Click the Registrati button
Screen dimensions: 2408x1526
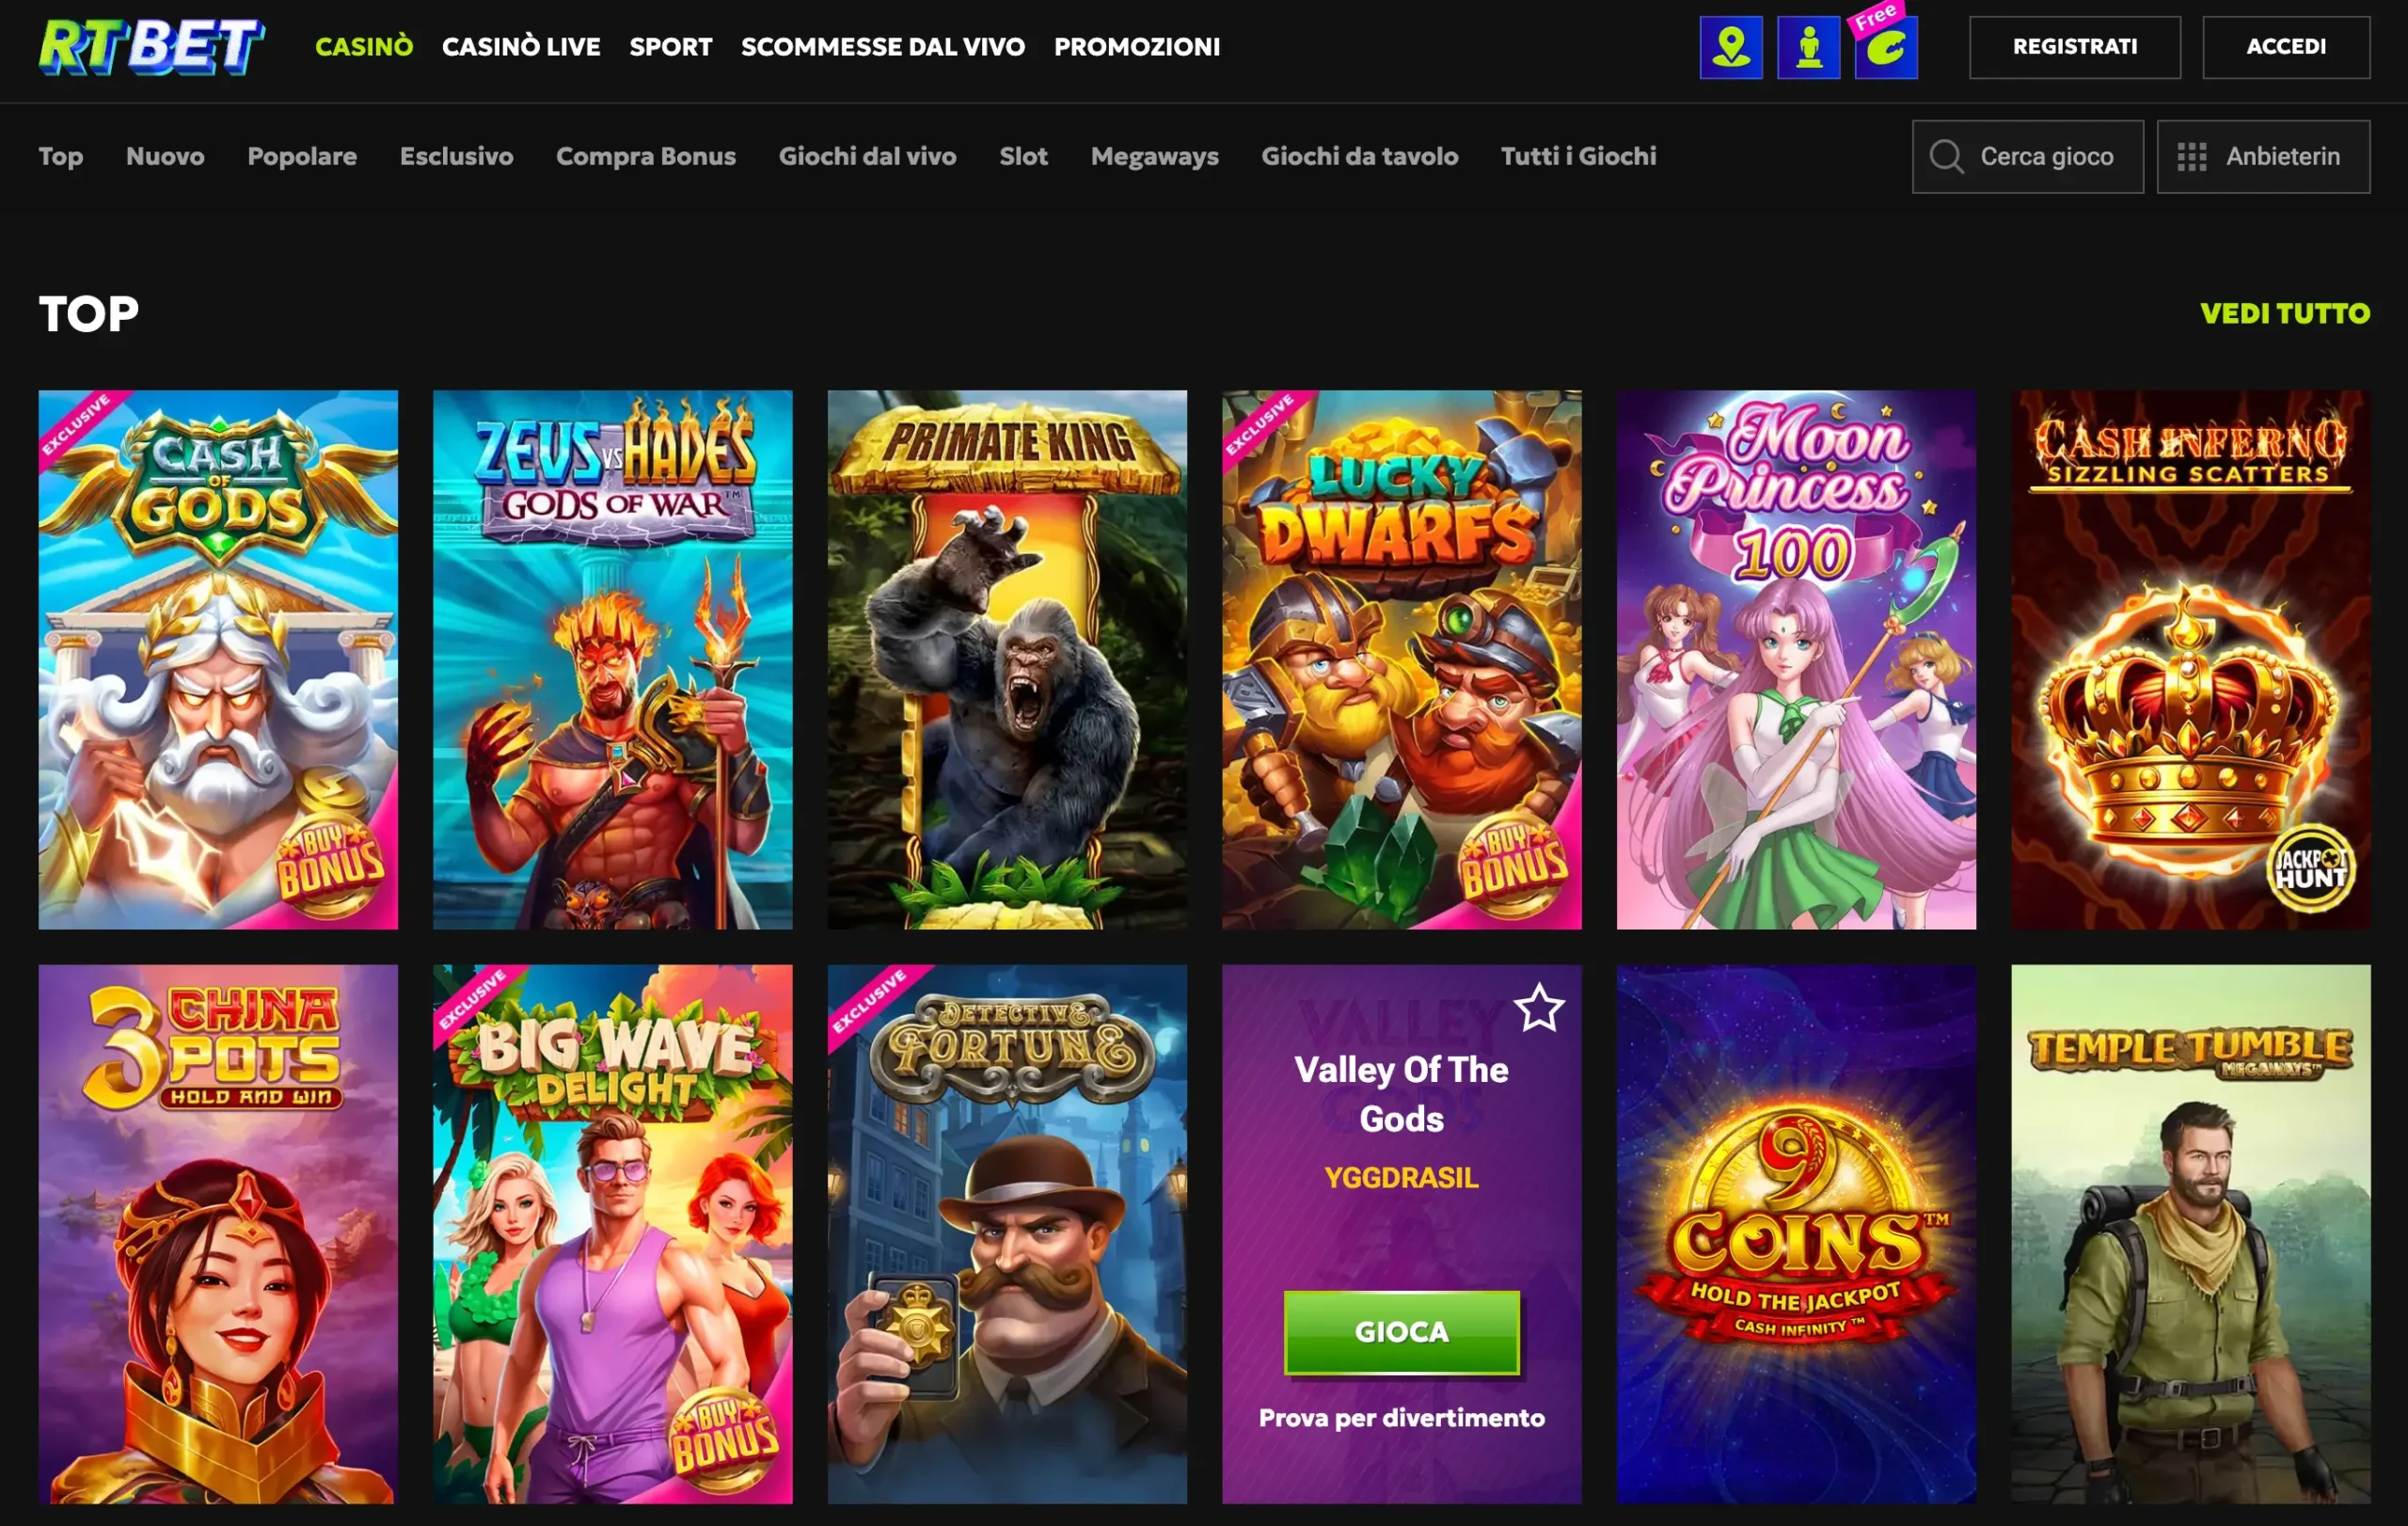[x=2074, y=47]
